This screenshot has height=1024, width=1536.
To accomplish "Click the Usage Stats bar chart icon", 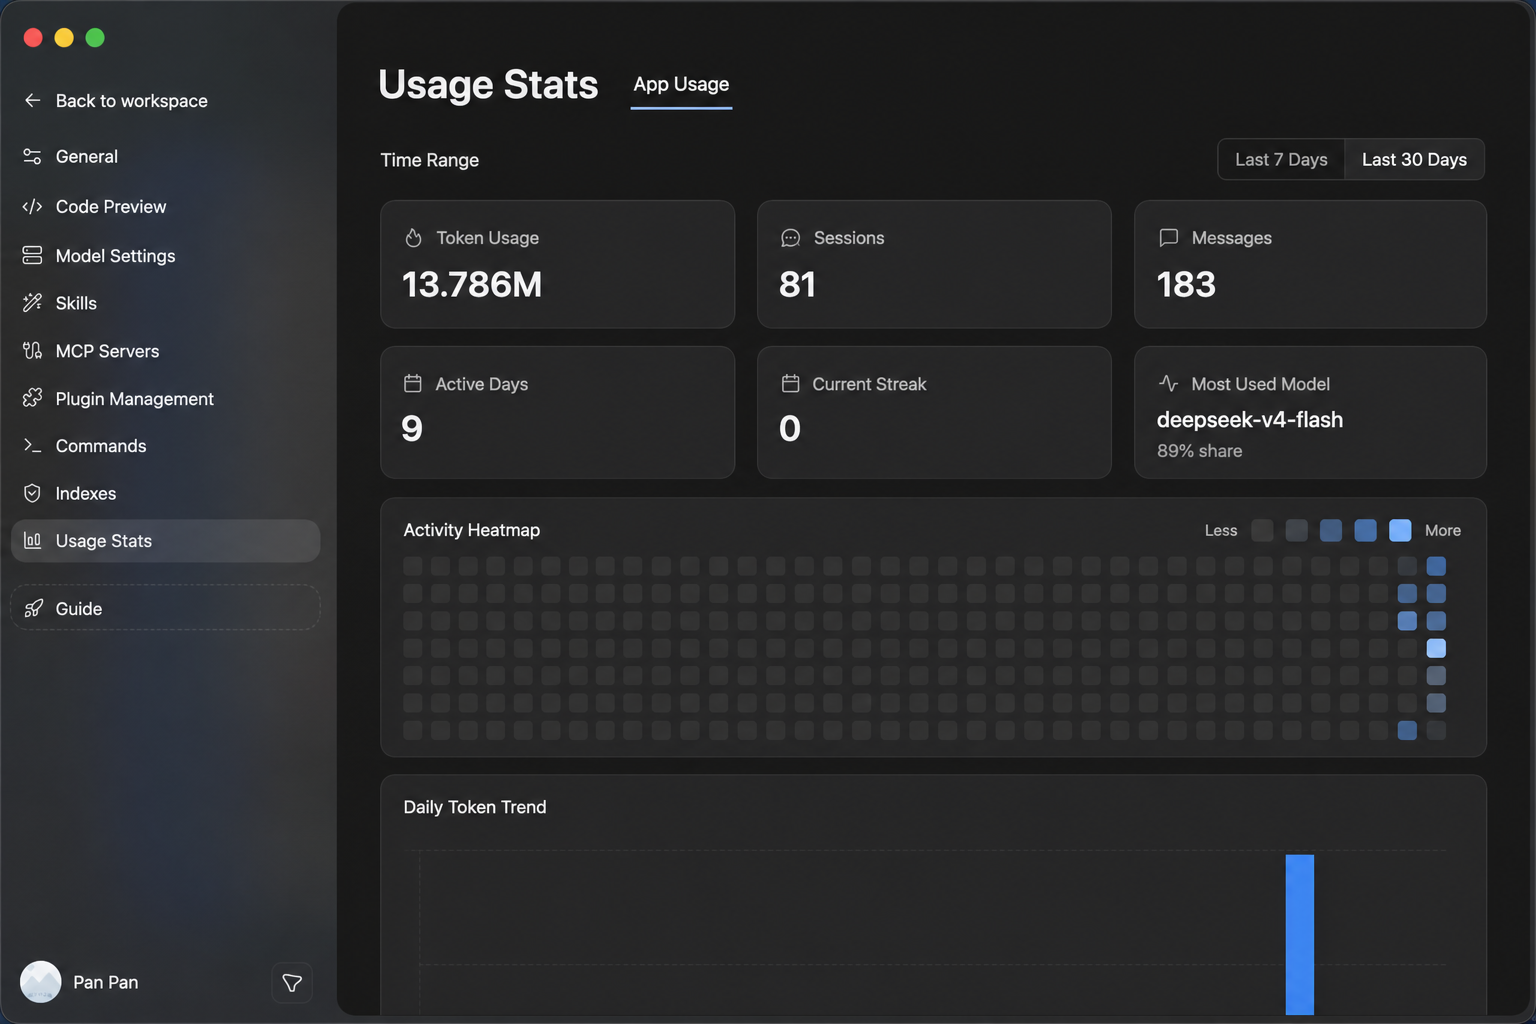I will [32, 540].
